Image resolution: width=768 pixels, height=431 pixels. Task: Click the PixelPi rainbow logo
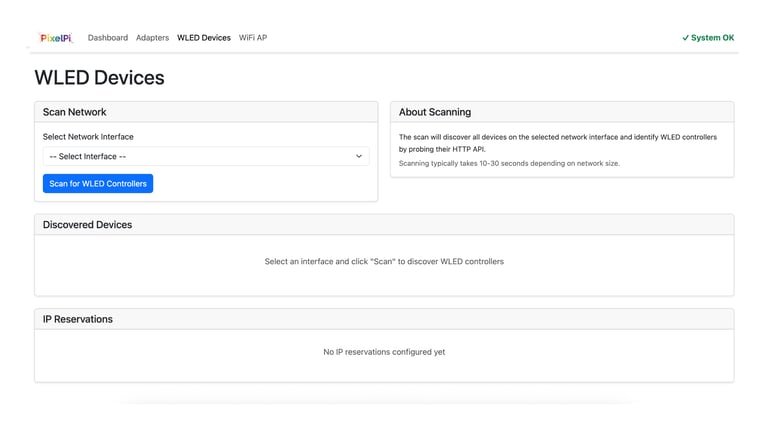(x=56, y=38)
